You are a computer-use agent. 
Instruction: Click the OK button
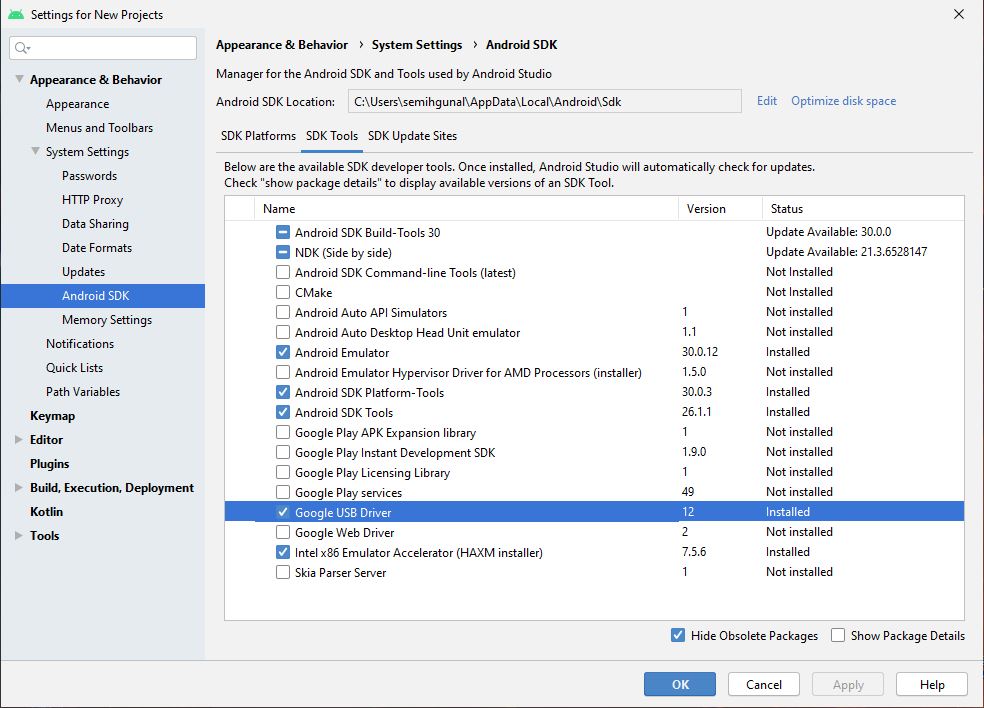(x=680, y=684)
